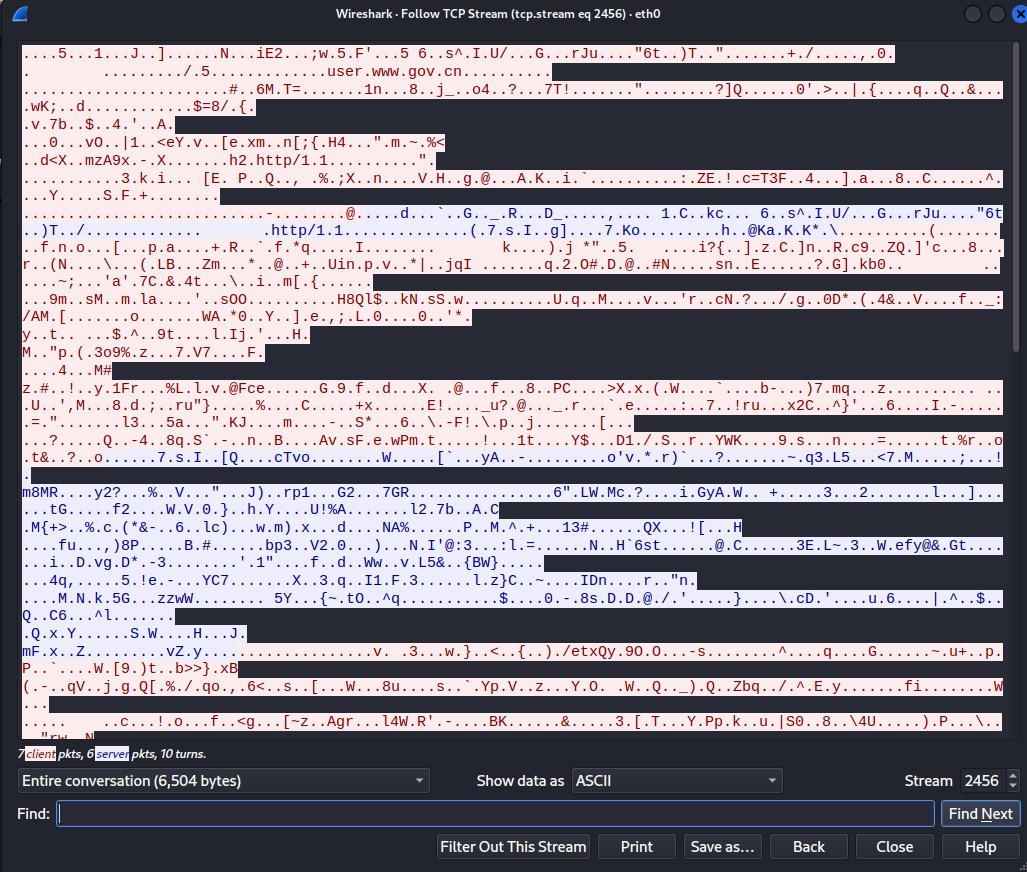Click the window minimize circle icon
Screen dimensions: 1027x872
click(x=973, y=14)
